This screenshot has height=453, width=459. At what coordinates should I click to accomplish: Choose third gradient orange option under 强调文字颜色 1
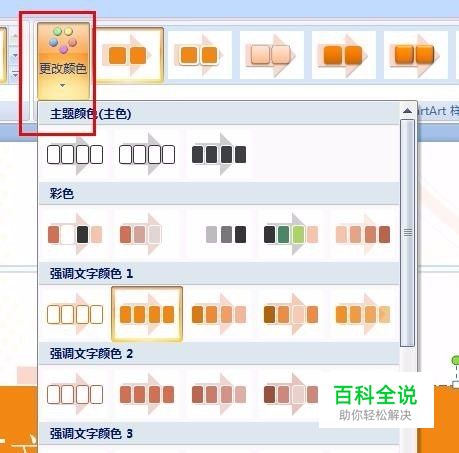pos(219,314)
